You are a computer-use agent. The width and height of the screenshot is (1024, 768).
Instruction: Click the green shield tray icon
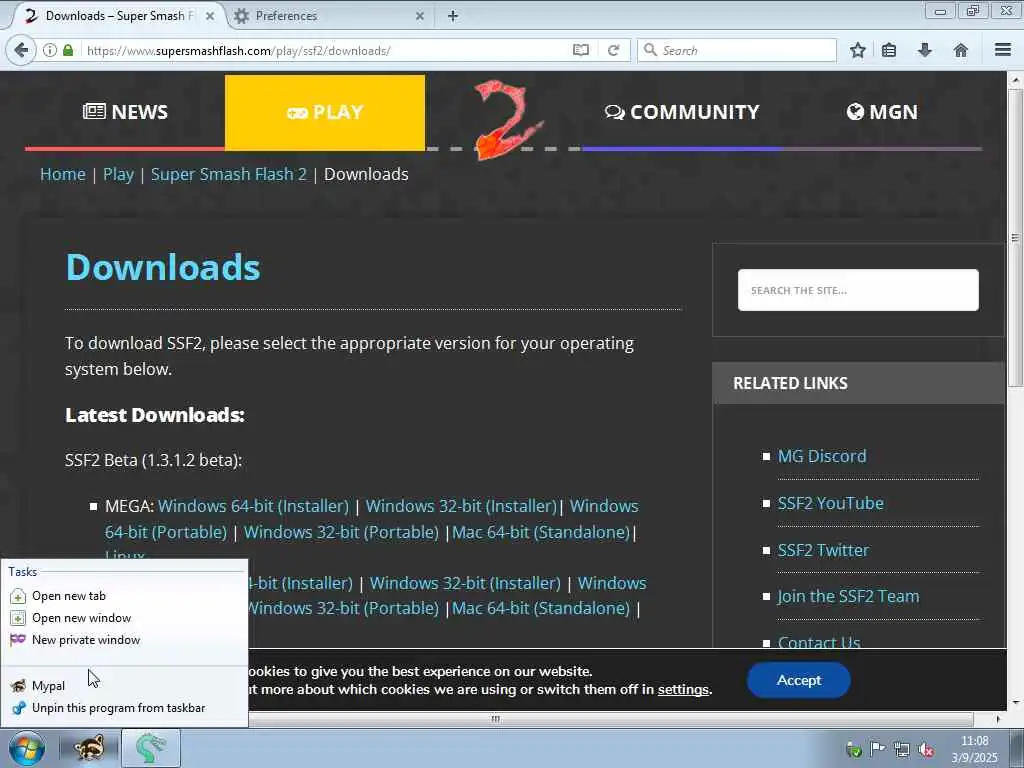click(853, 750)
